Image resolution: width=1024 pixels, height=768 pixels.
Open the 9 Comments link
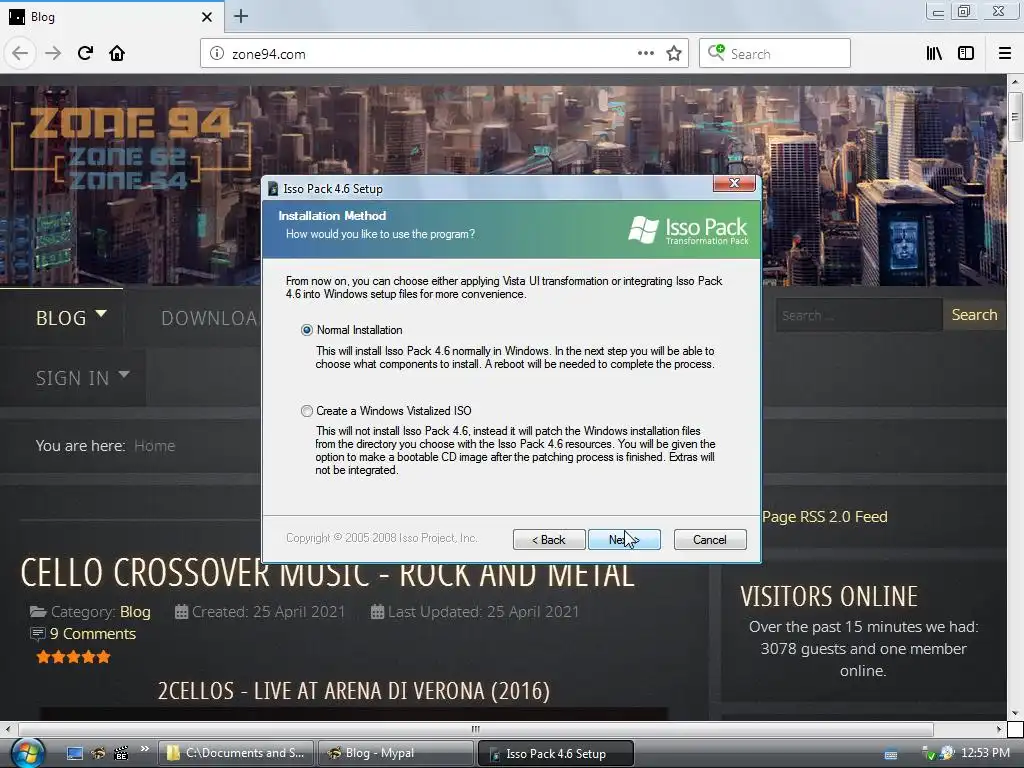tap(92, 634)
